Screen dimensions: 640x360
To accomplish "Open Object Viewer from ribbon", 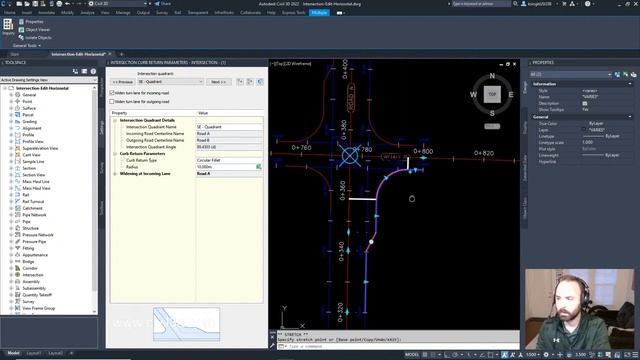I will [x=35, y=29].
